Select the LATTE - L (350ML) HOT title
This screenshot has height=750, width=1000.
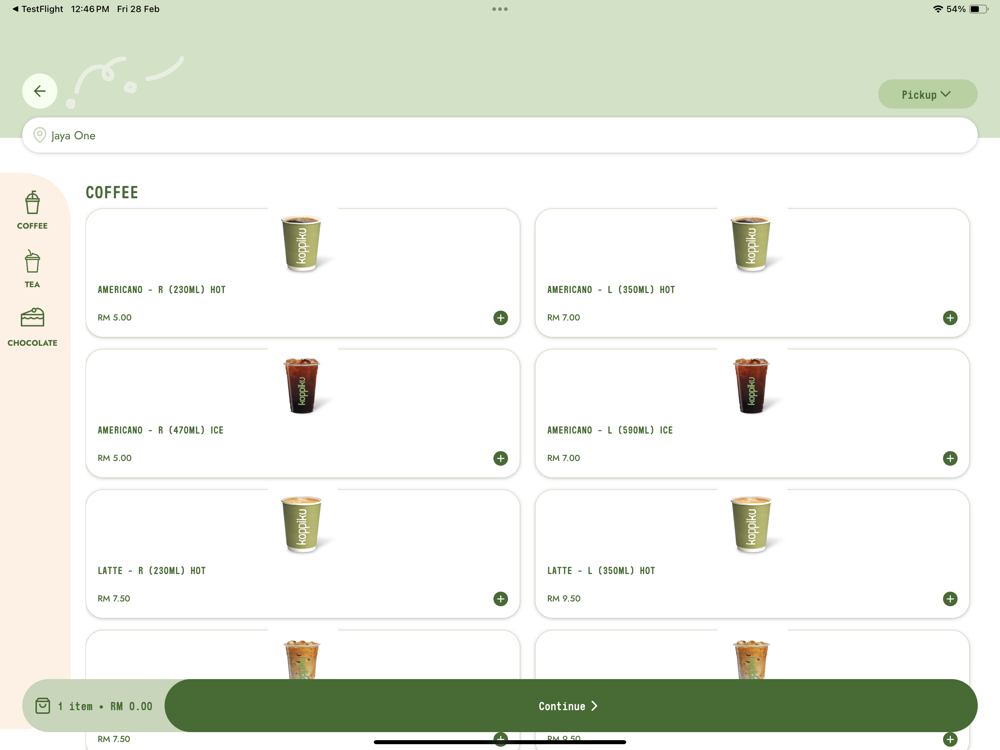(601, 570)
